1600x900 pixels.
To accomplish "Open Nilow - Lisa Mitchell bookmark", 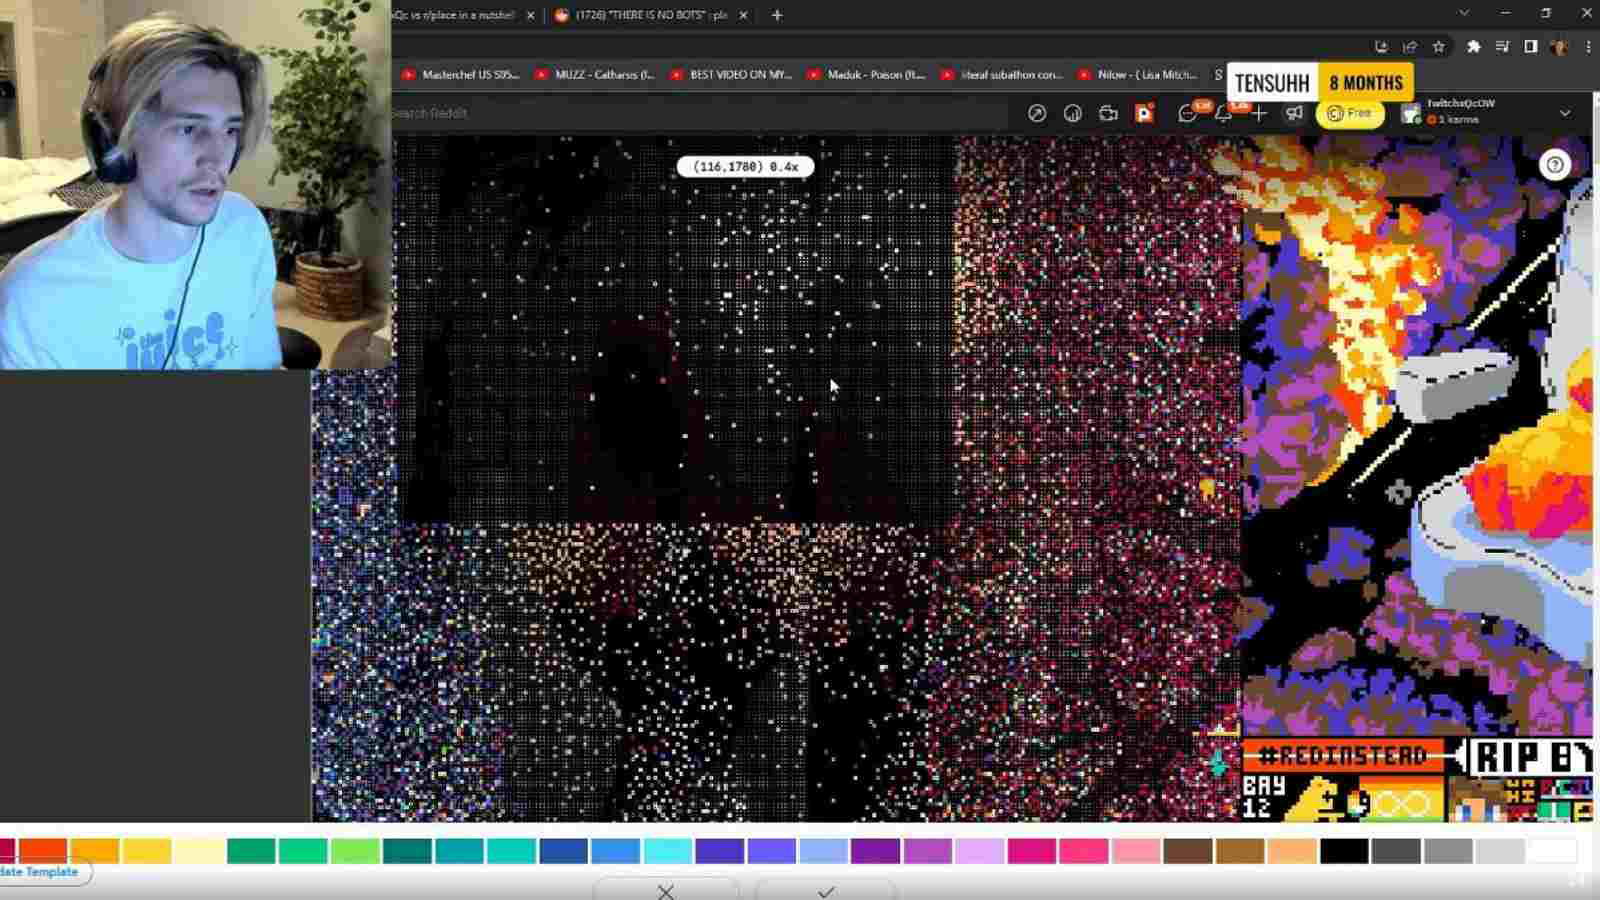I will pyautogui.click(x=1137, y=74).
